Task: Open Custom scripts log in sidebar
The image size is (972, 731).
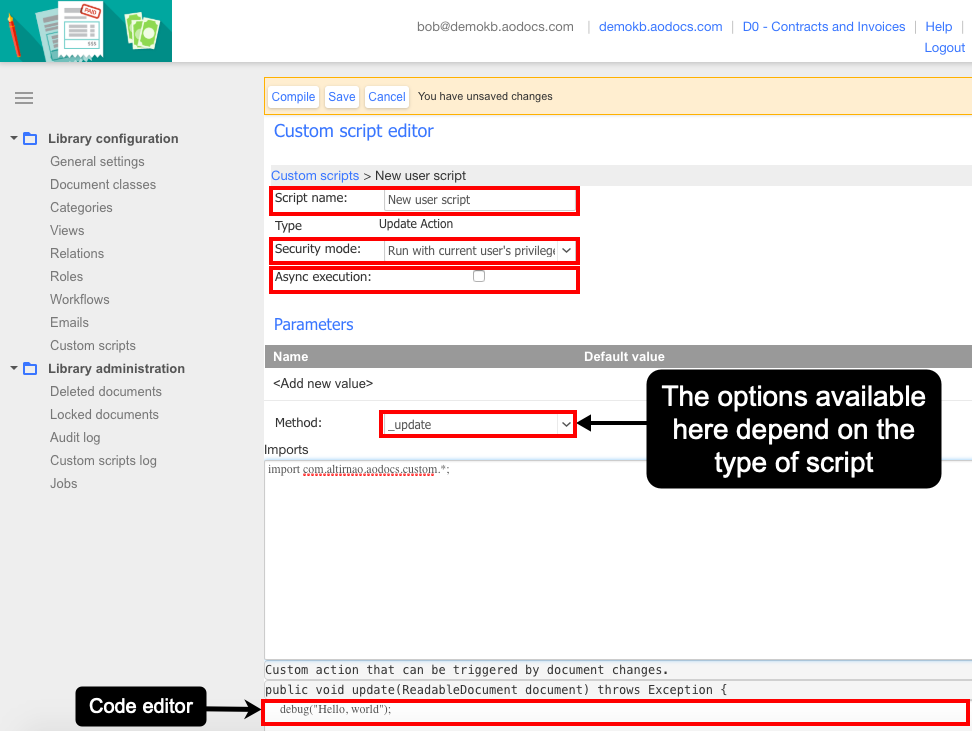Action: pyautogui.click(x=104, y=460)
